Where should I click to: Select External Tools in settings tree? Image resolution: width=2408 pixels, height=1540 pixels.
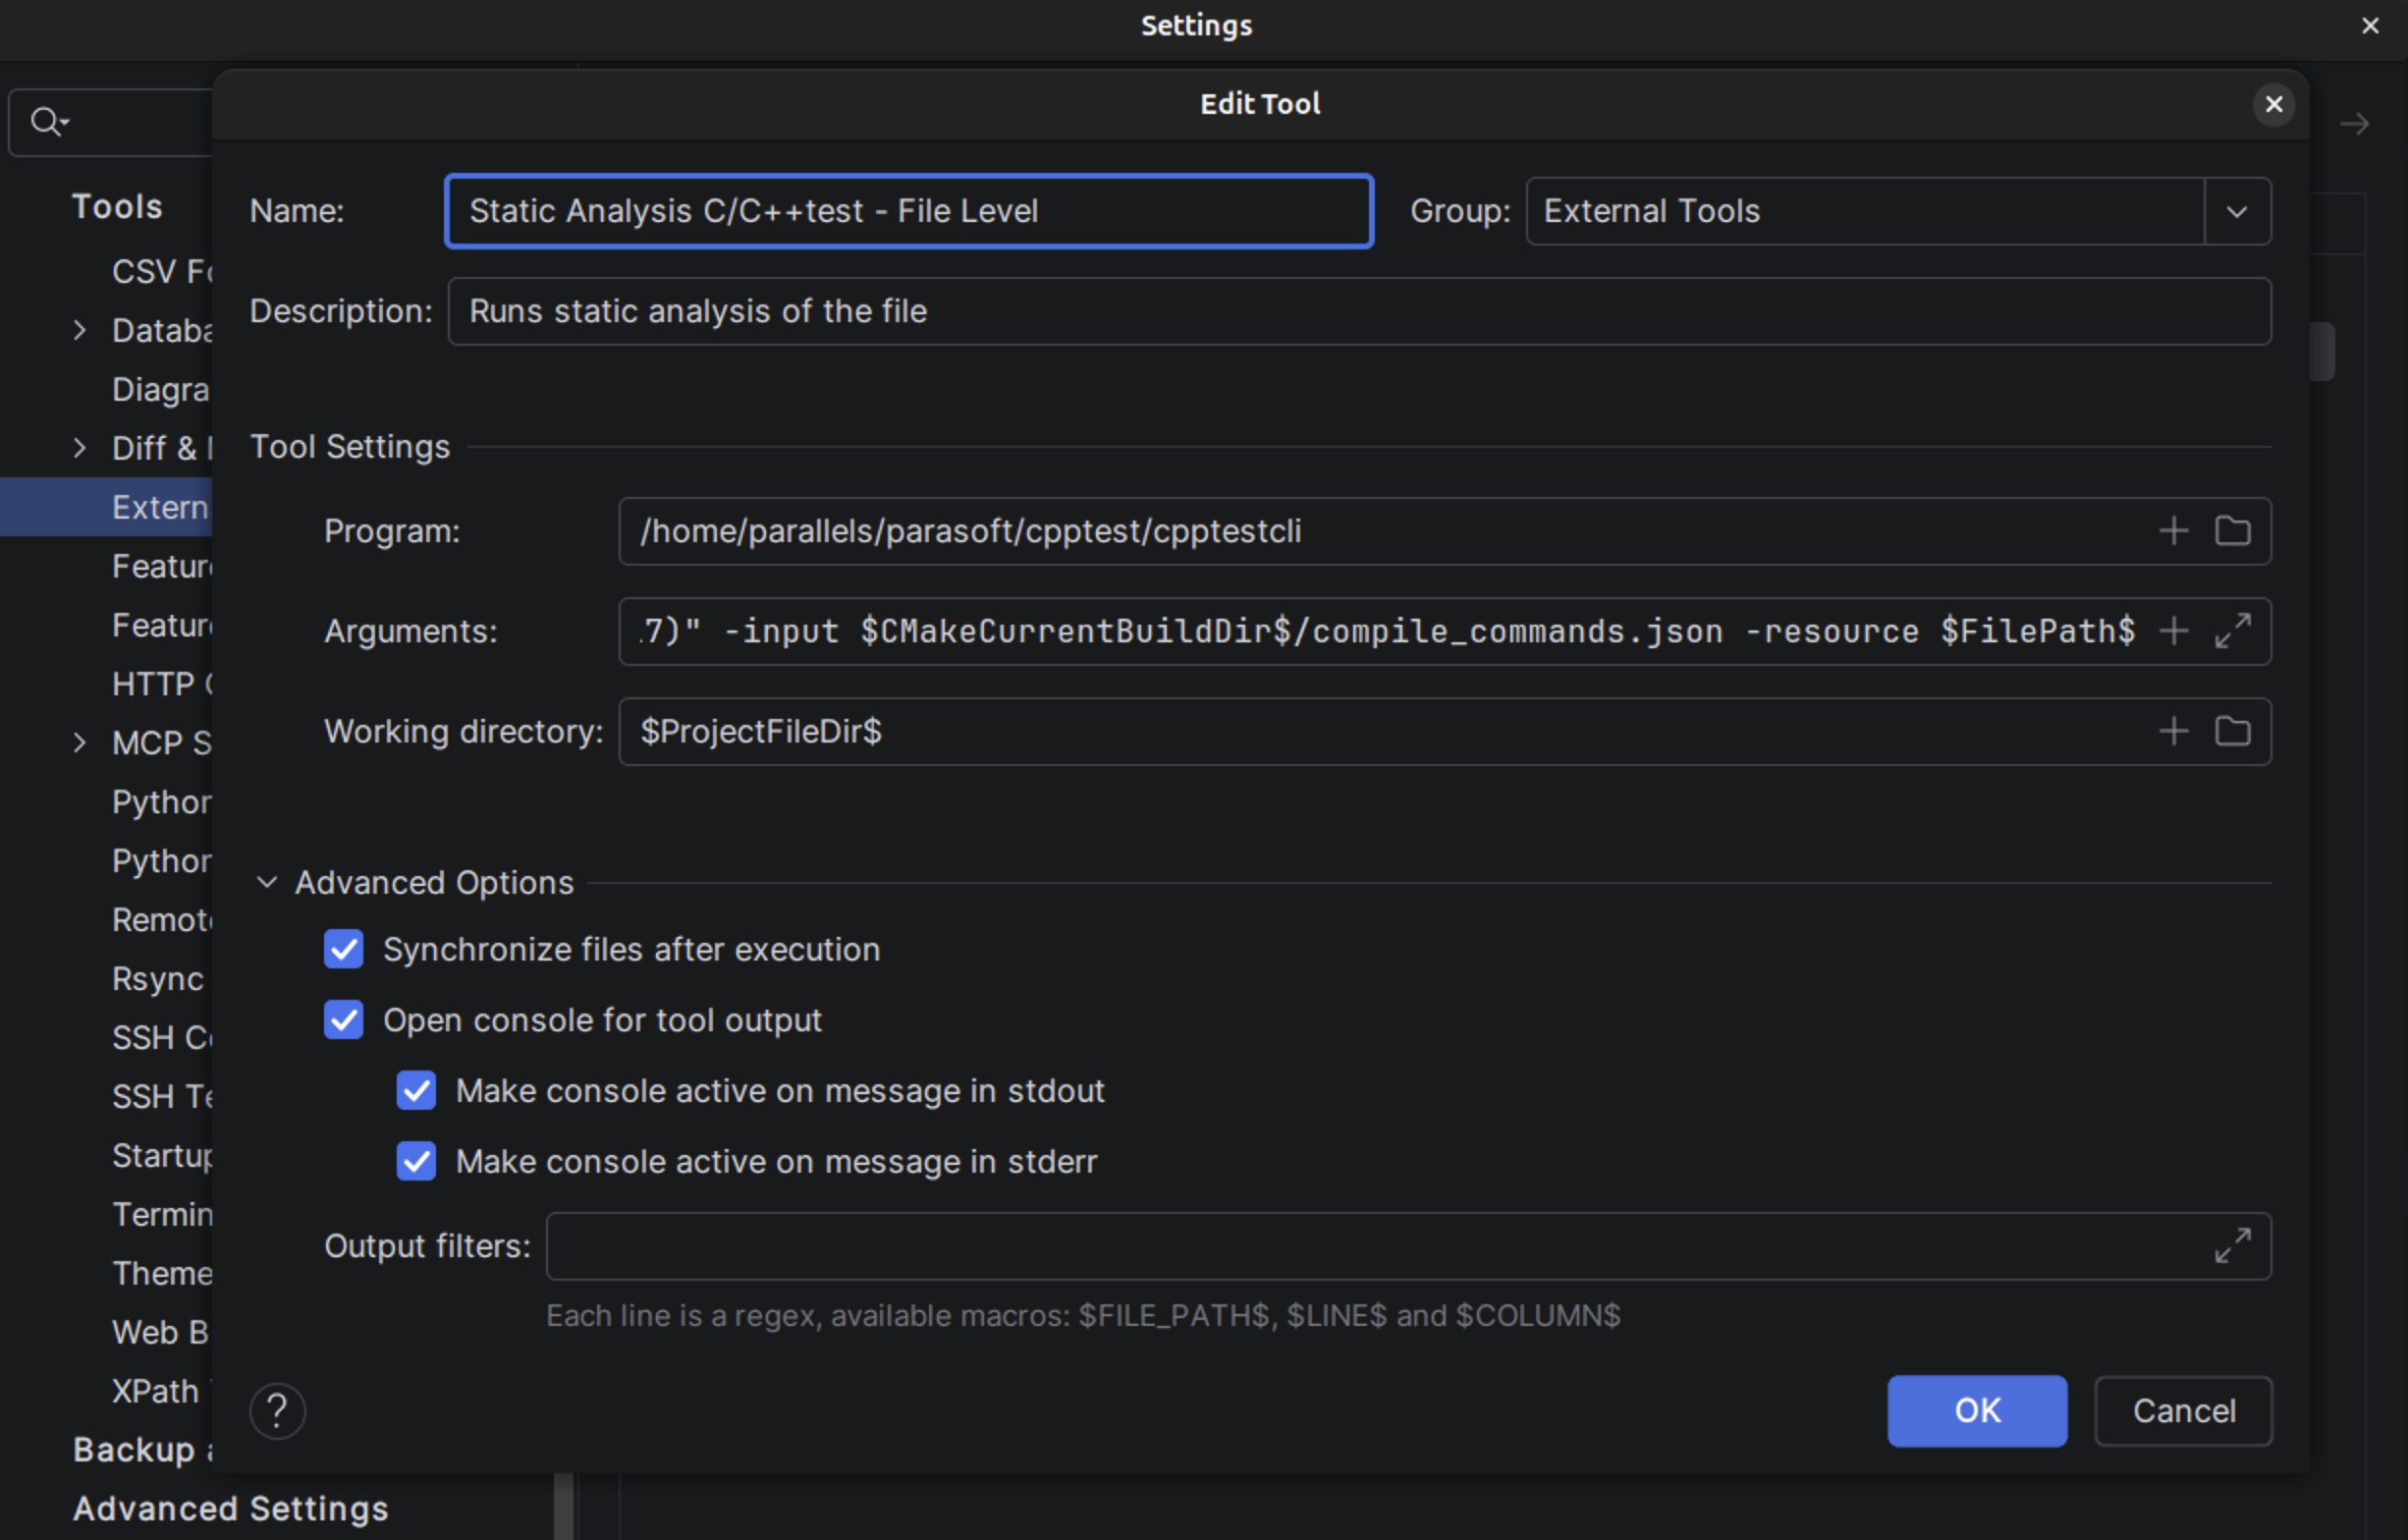[x=106, y=507]
